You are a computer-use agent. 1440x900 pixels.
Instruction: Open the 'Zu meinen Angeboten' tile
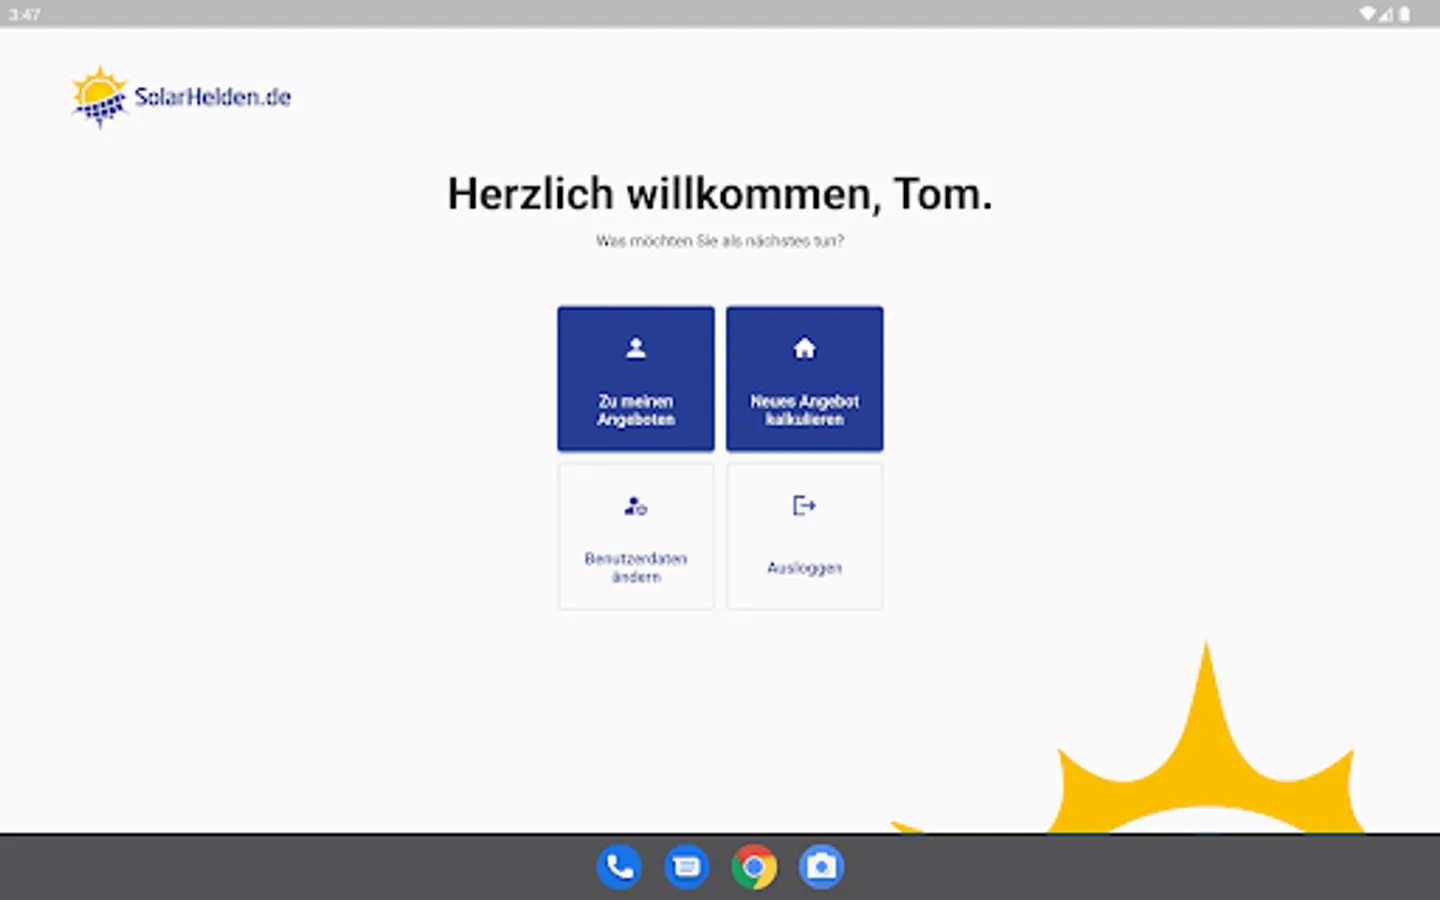(636, 379)
